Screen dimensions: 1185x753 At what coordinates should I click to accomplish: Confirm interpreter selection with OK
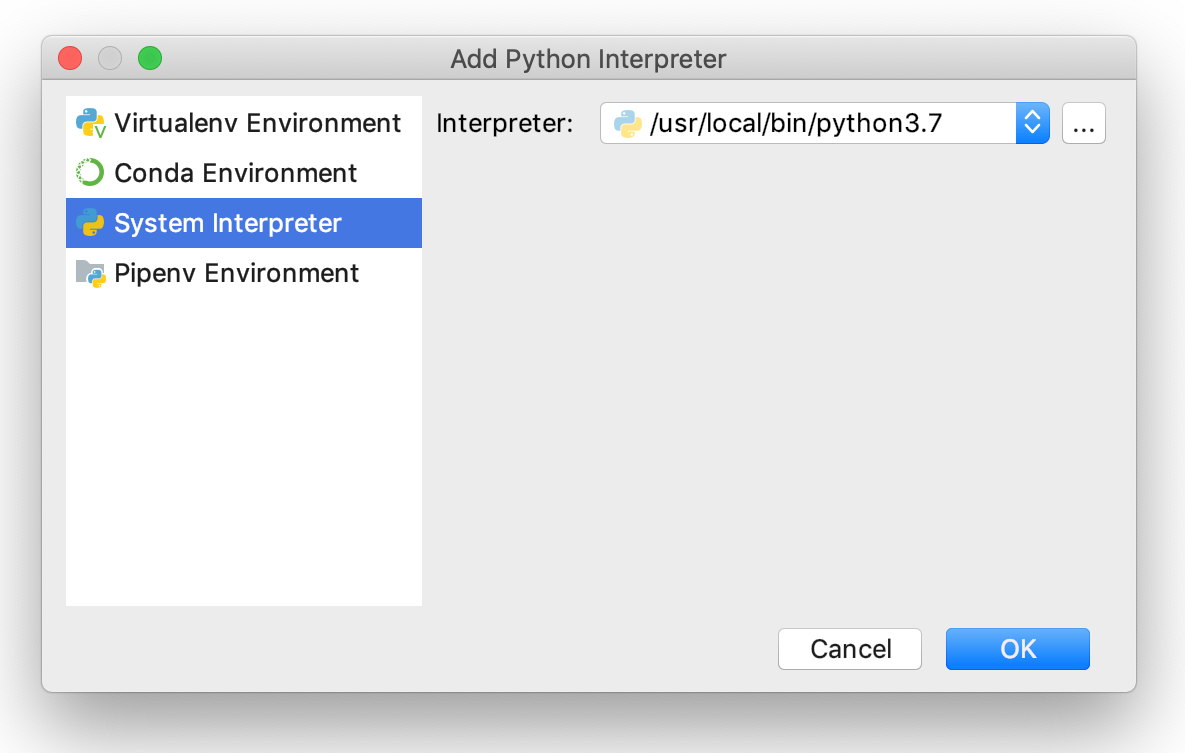1017,648
